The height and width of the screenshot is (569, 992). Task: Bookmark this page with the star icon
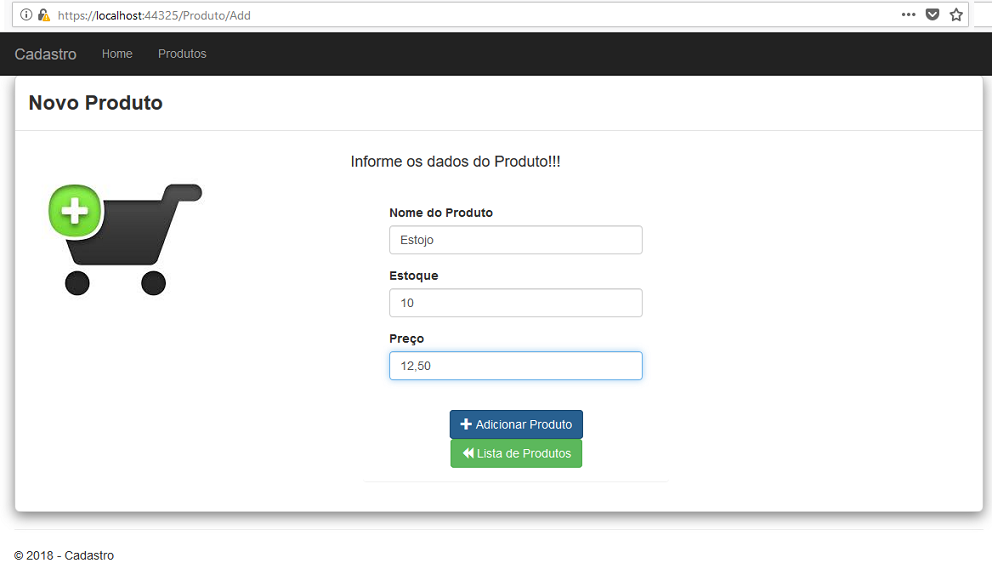(956, 15)
